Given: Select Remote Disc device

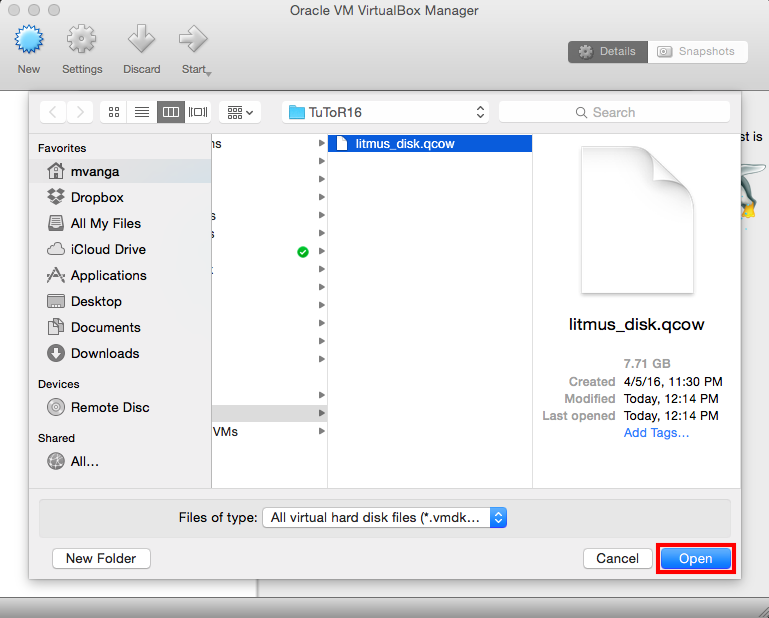Looking at the screenshot, I should tap(120, 407).
